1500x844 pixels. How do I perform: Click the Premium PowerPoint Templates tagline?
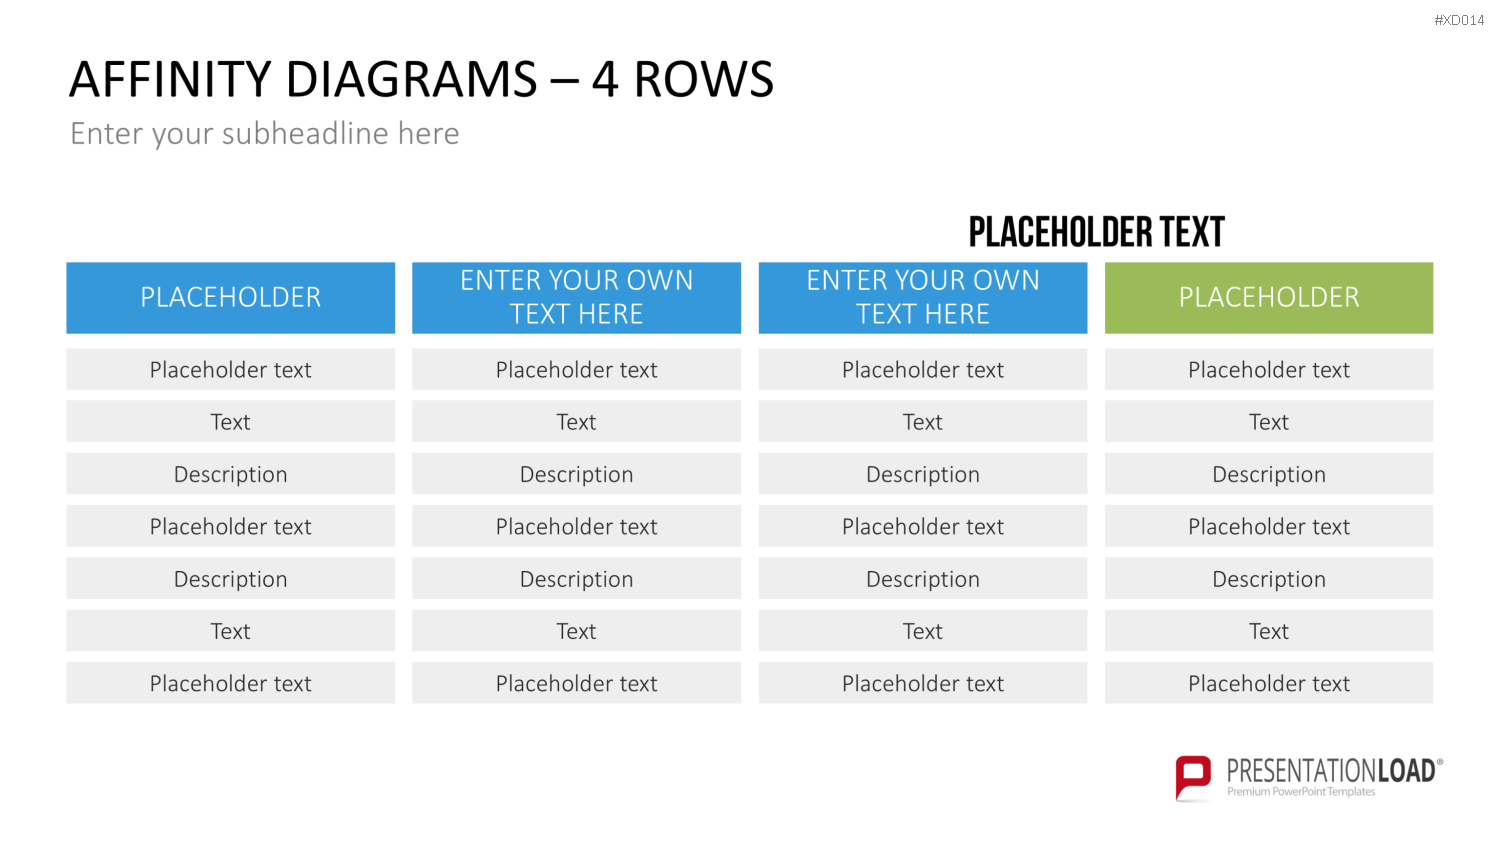(1301, 792)
